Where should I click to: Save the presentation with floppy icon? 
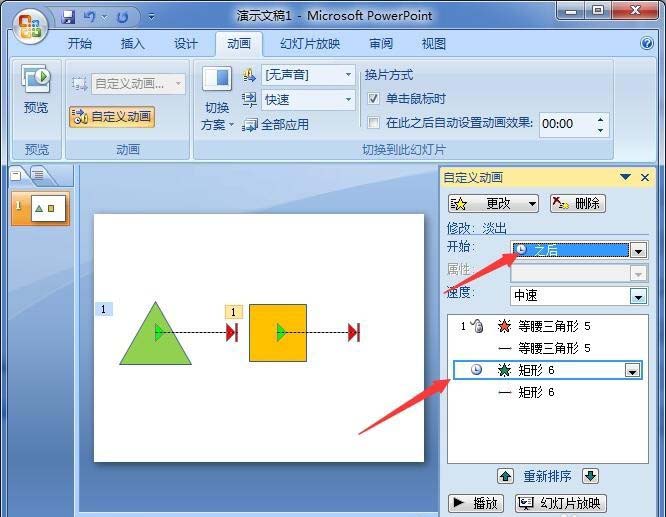pyautogui.click(x=68, y=17)
